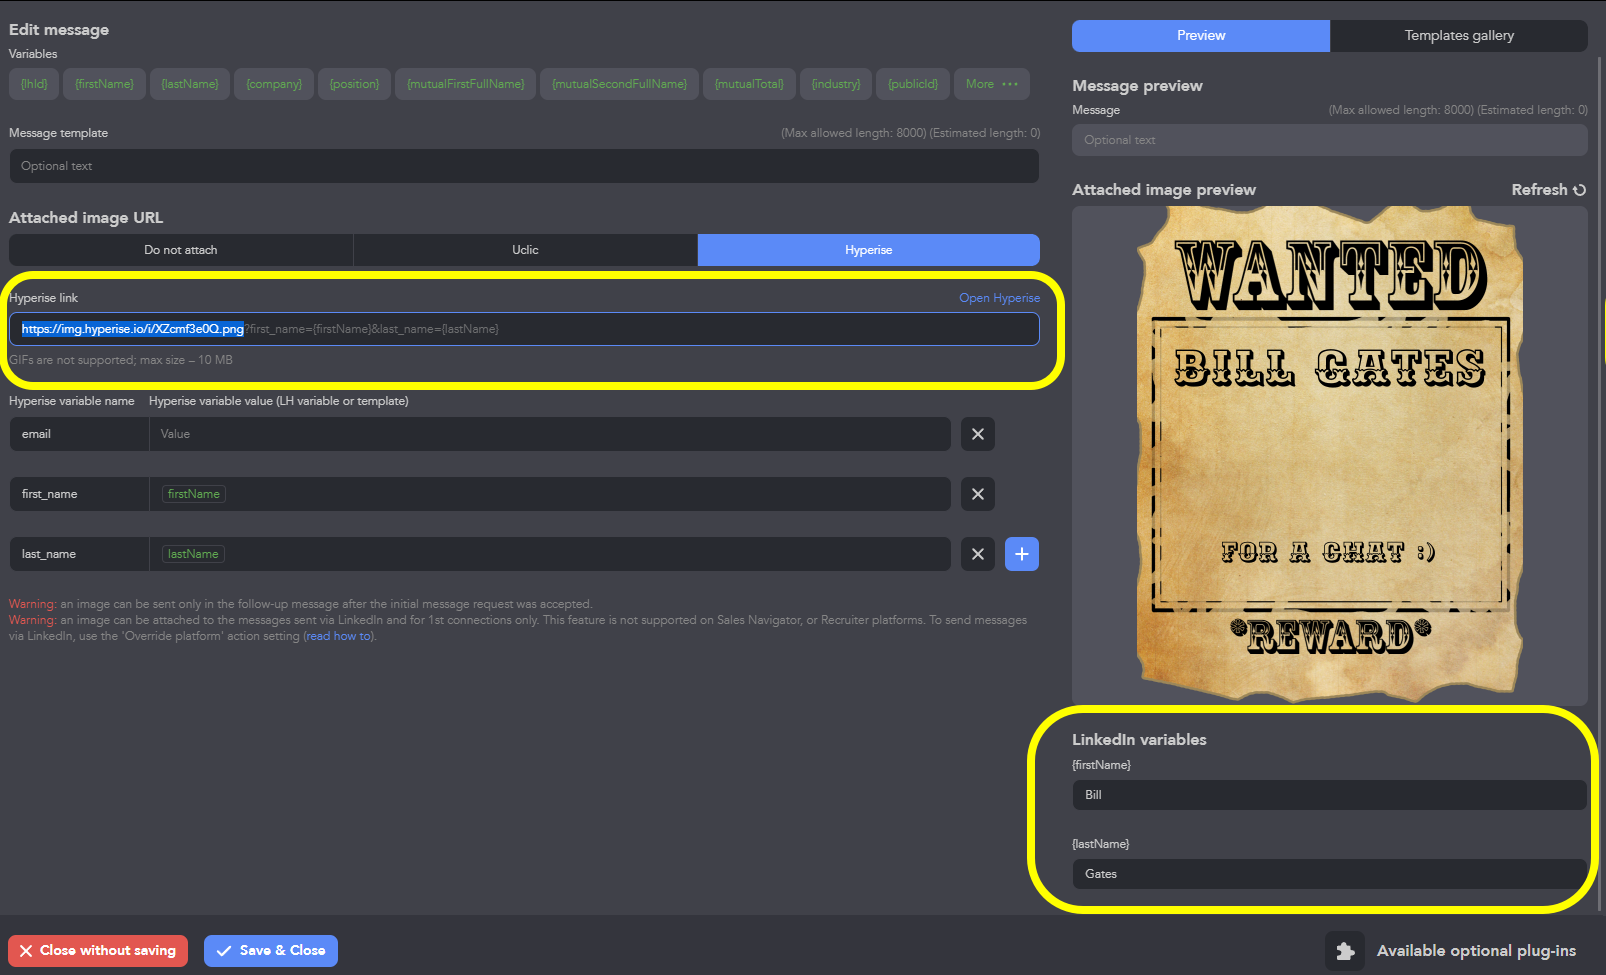Image resolution: width=1606 pixels, height=975 pixels.
Task: Click Close without saving button
Action: pos(98,951)
